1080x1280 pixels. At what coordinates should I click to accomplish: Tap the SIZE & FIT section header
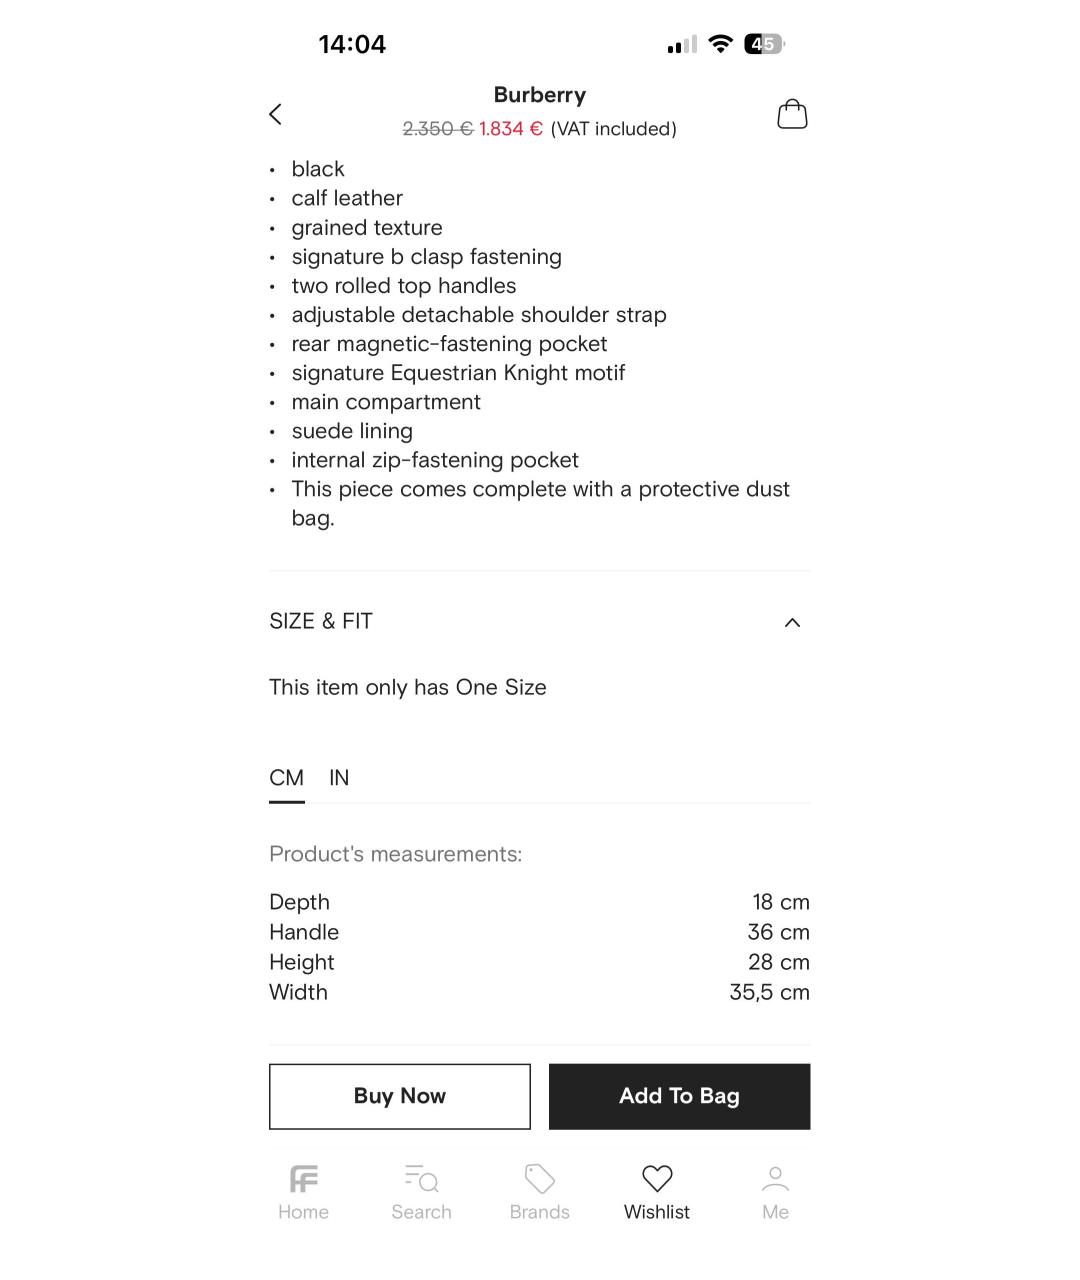pyautogui.click(x=321, y=621)
